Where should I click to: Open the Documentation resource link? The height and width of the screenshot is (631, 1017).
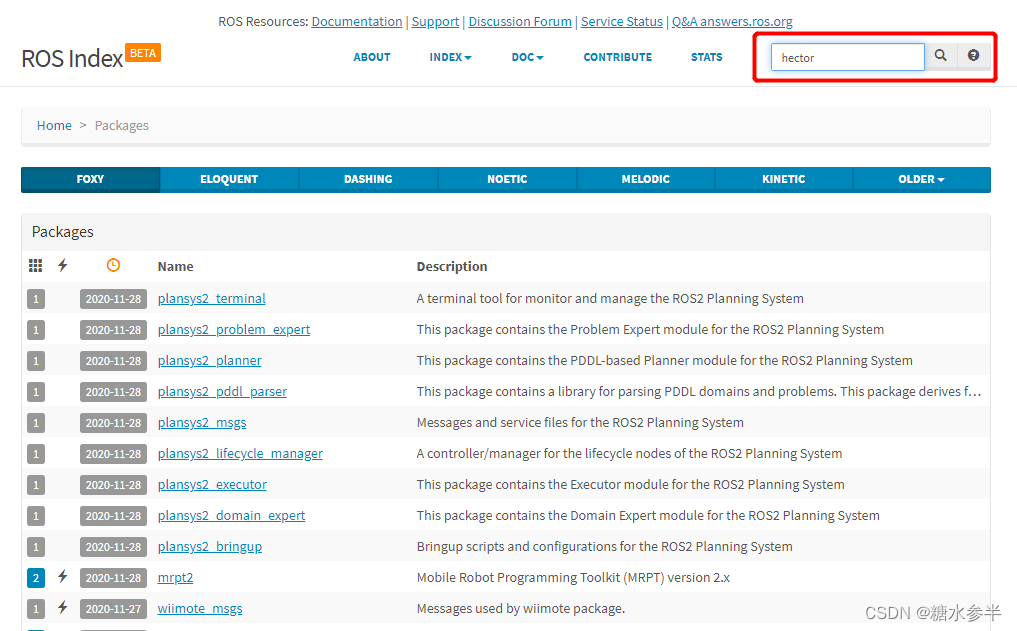click(x=357, y=21)
